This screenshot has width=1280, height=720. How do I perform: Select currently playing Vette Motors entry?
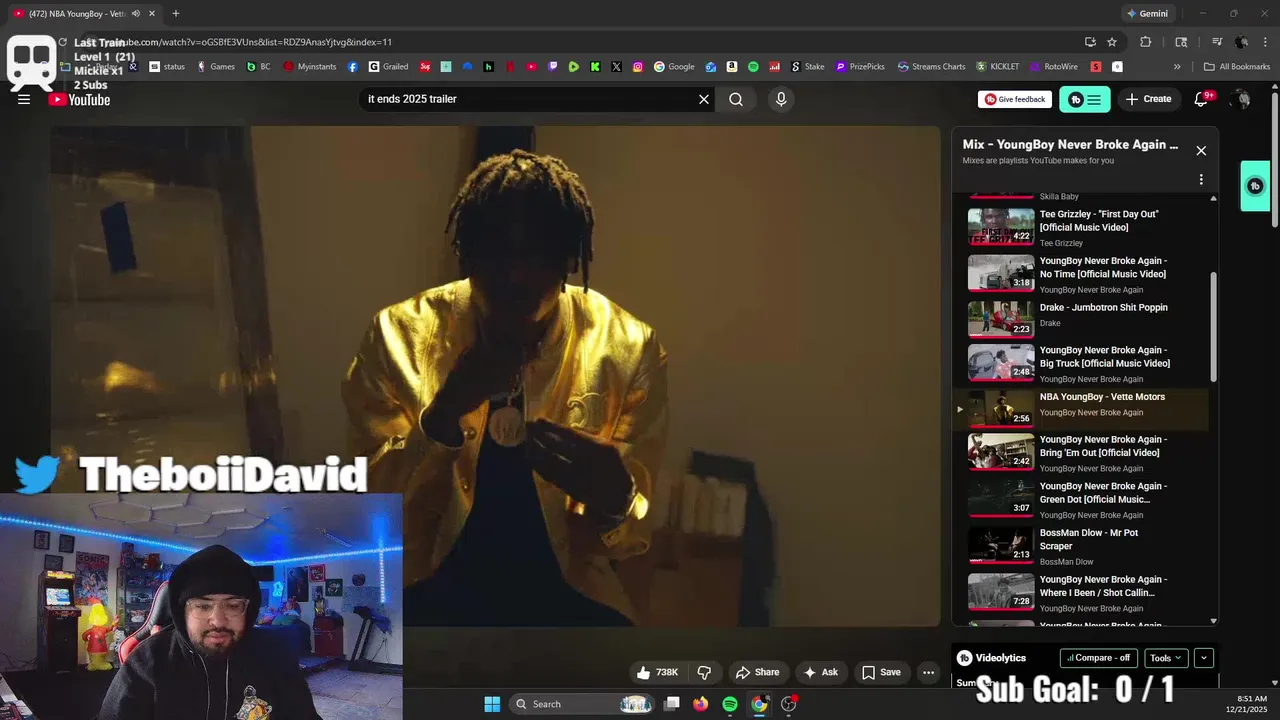click(x=1081, y=408)
